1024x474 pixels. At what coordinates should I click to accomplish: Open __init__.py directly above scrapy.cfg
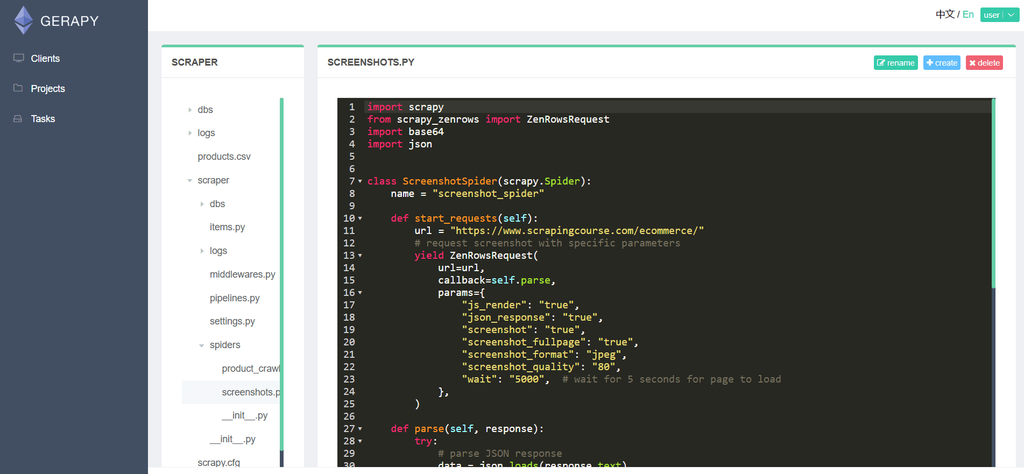click(232, 439)
